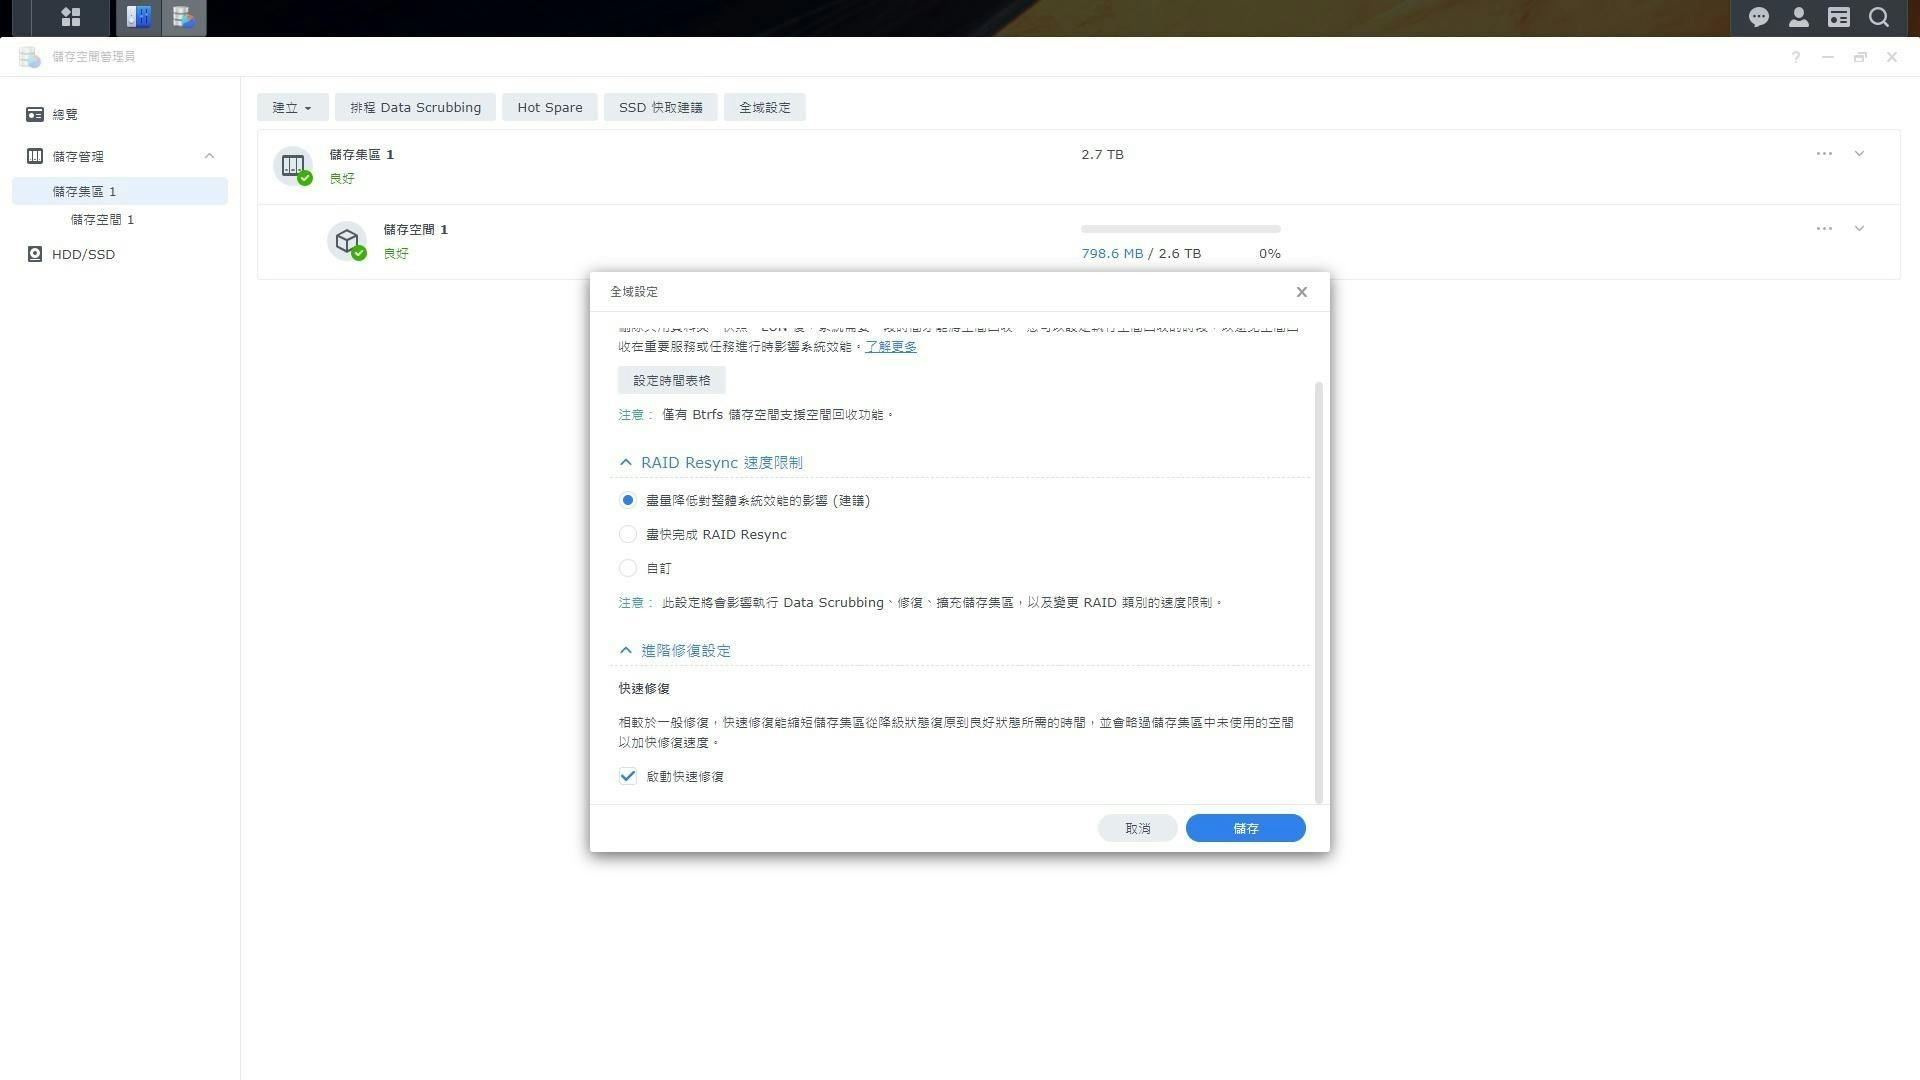Open the 建立 dropdown button

point(292,107)
